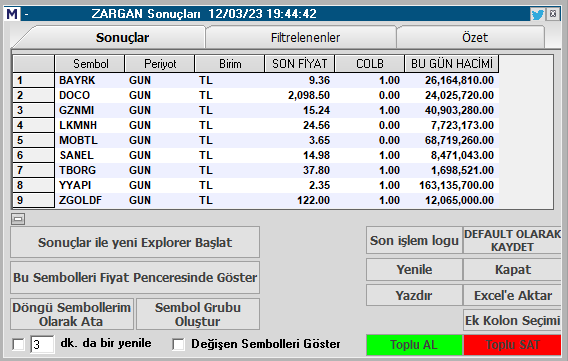Click the M application logo icon
This screenshot has height=361, width=568.
[12, 14]
